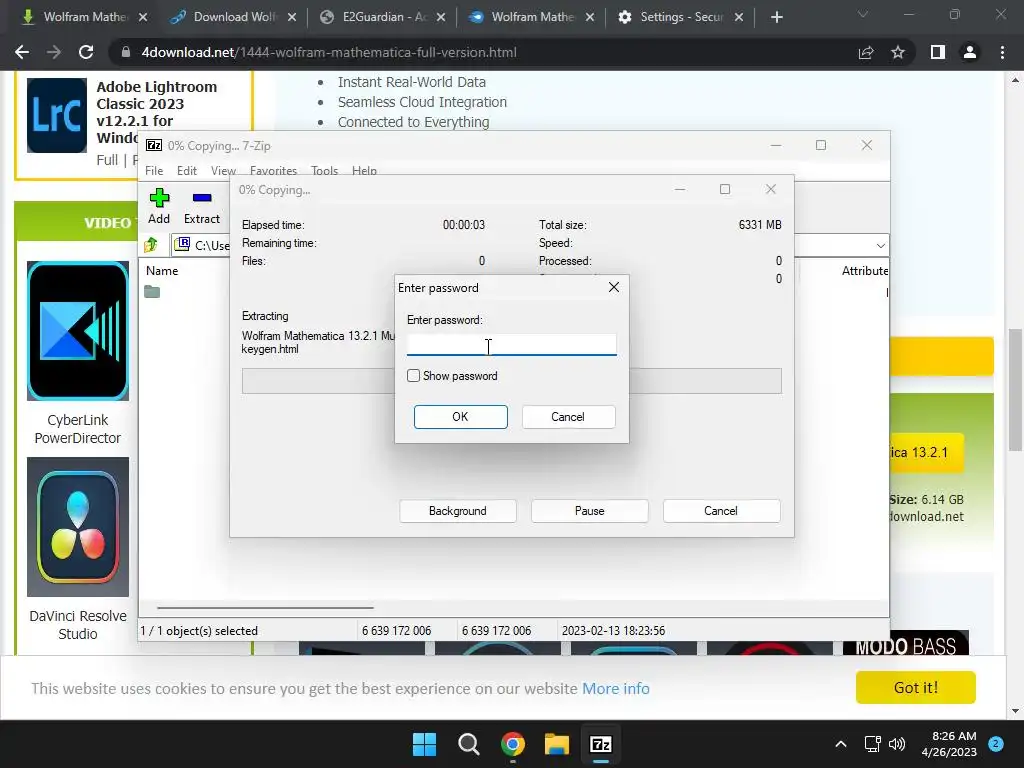The height and width of the screenshot is (768, 1024).
Task: Open the network tray icon
Action: pos(872,744)
